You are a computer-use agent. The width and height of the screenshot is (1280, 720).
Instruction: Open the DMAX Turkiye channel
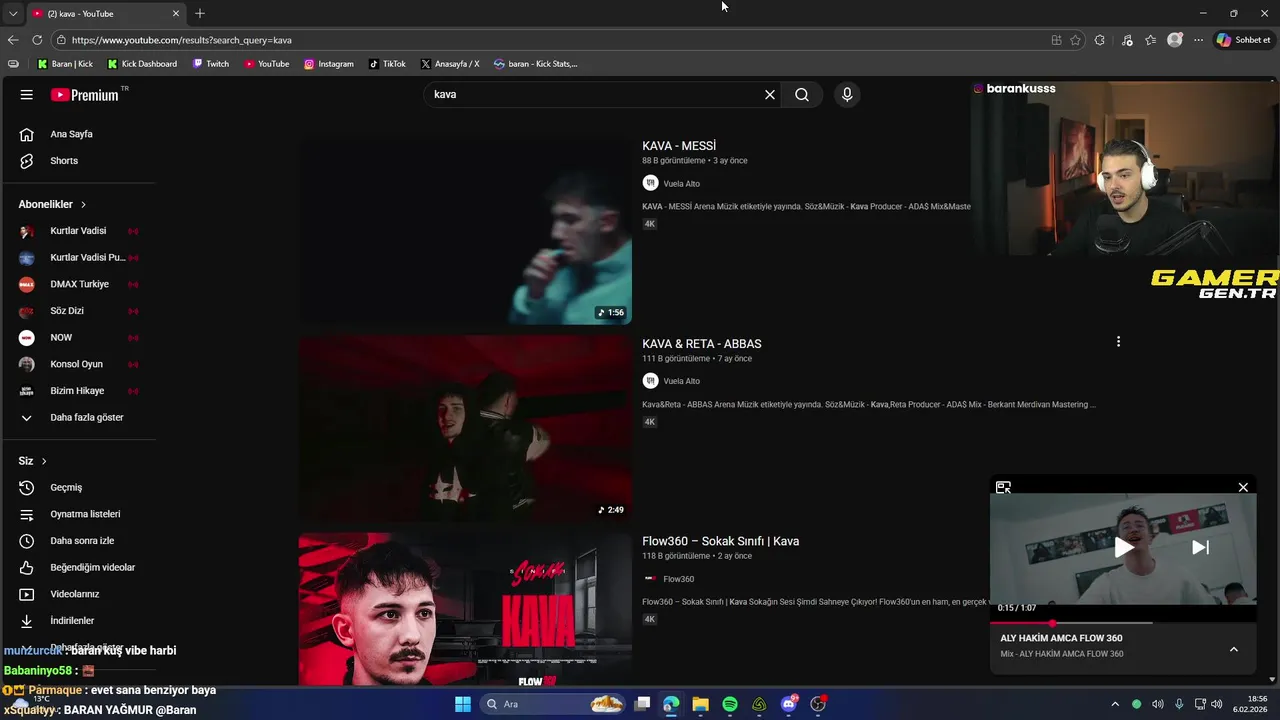click(x=80, y=284)
